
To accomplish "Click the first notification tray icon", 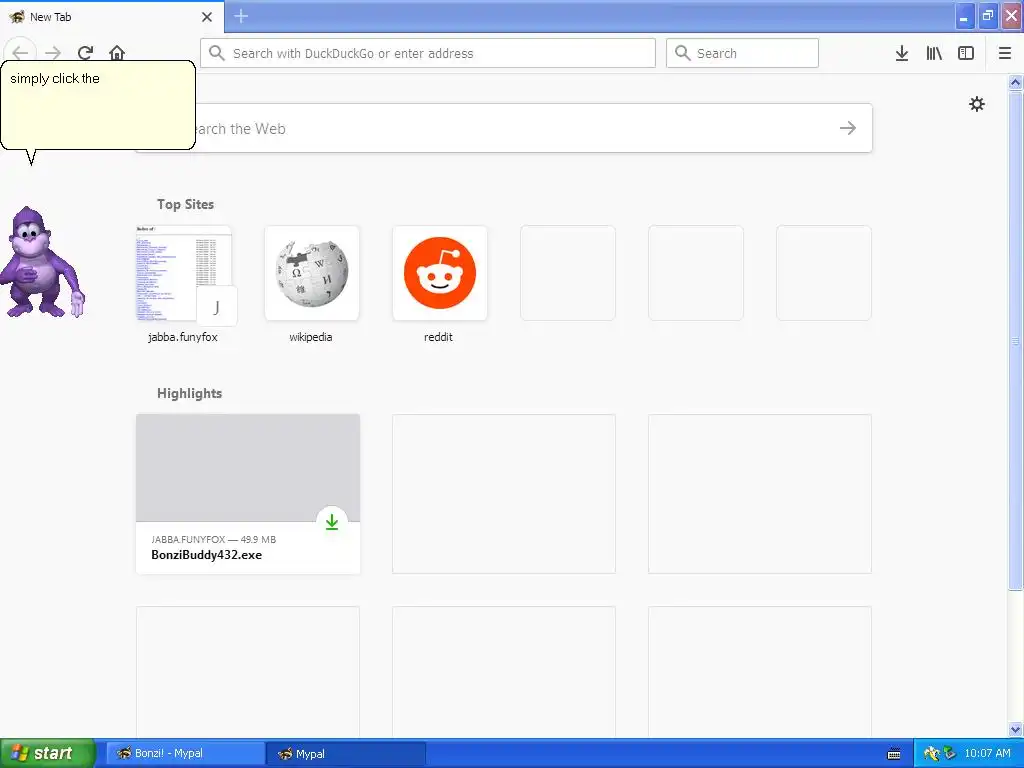I will [931, 754].
